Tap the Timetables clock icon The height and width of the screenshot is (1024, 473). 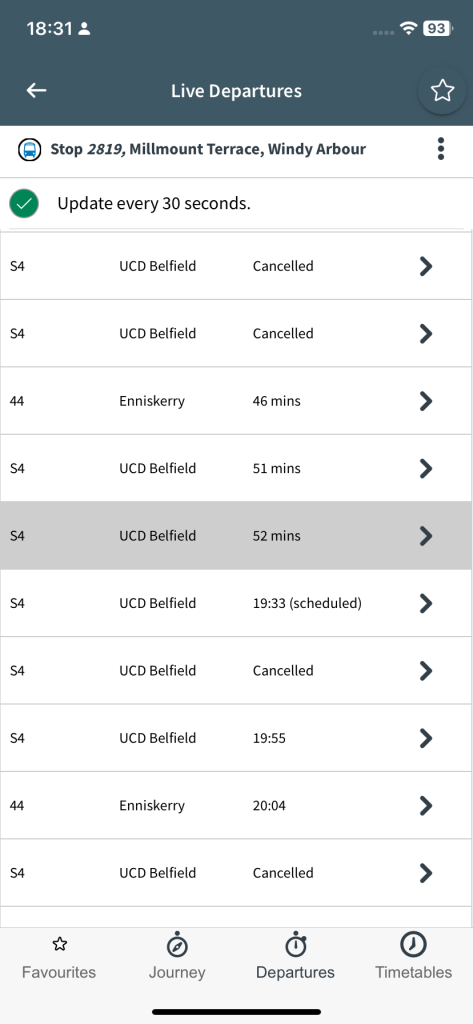413,944
